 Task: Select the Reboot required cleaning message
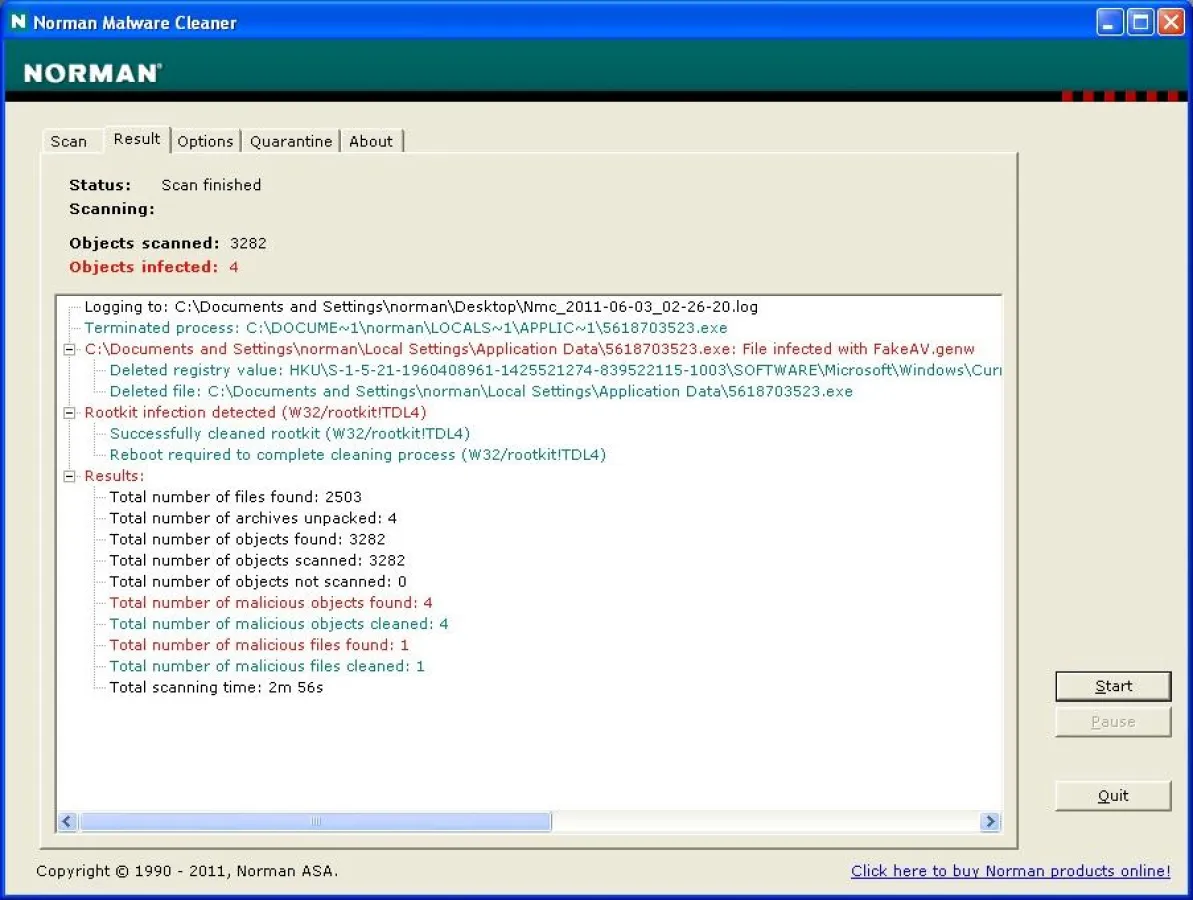pyautogui.click(x=355, y=454)
